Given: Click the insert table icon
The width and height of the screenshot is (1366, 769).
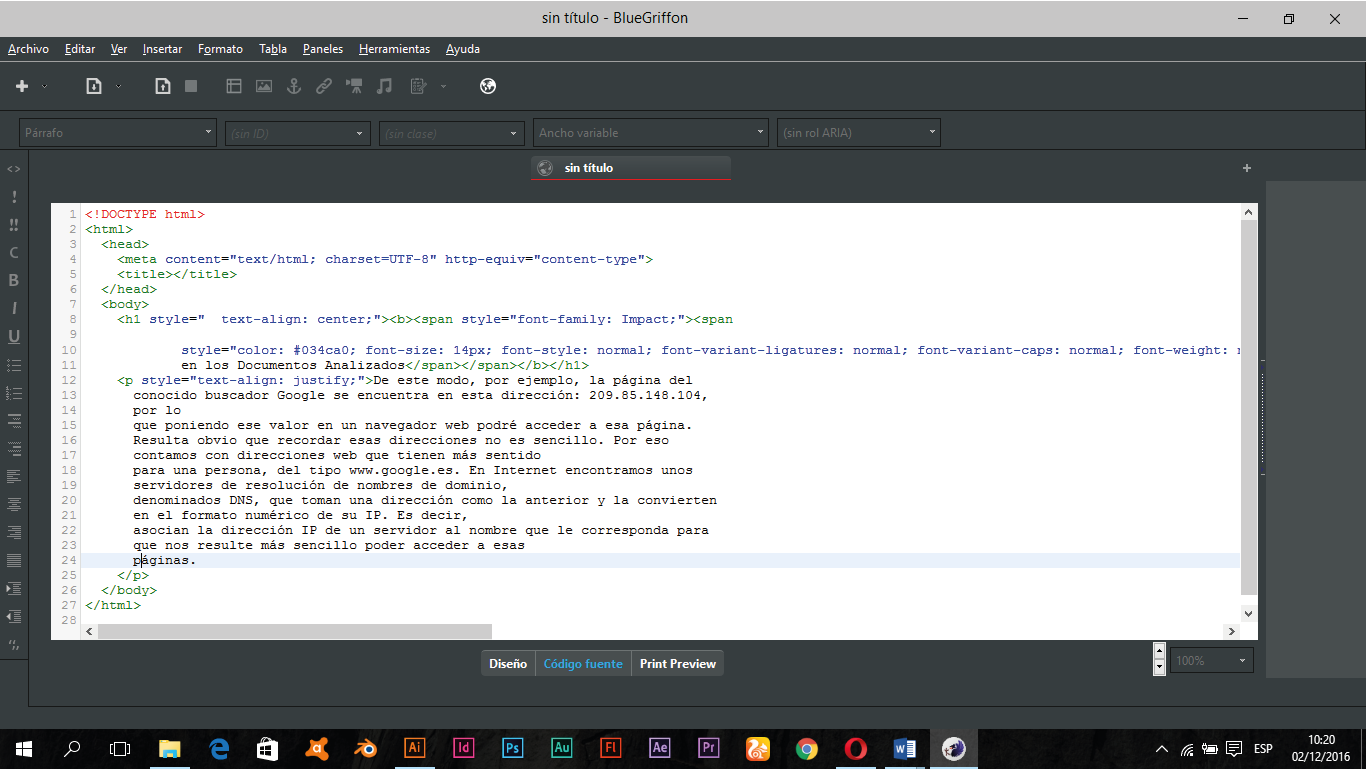Looking at the screenshot, I should [234, 87].
